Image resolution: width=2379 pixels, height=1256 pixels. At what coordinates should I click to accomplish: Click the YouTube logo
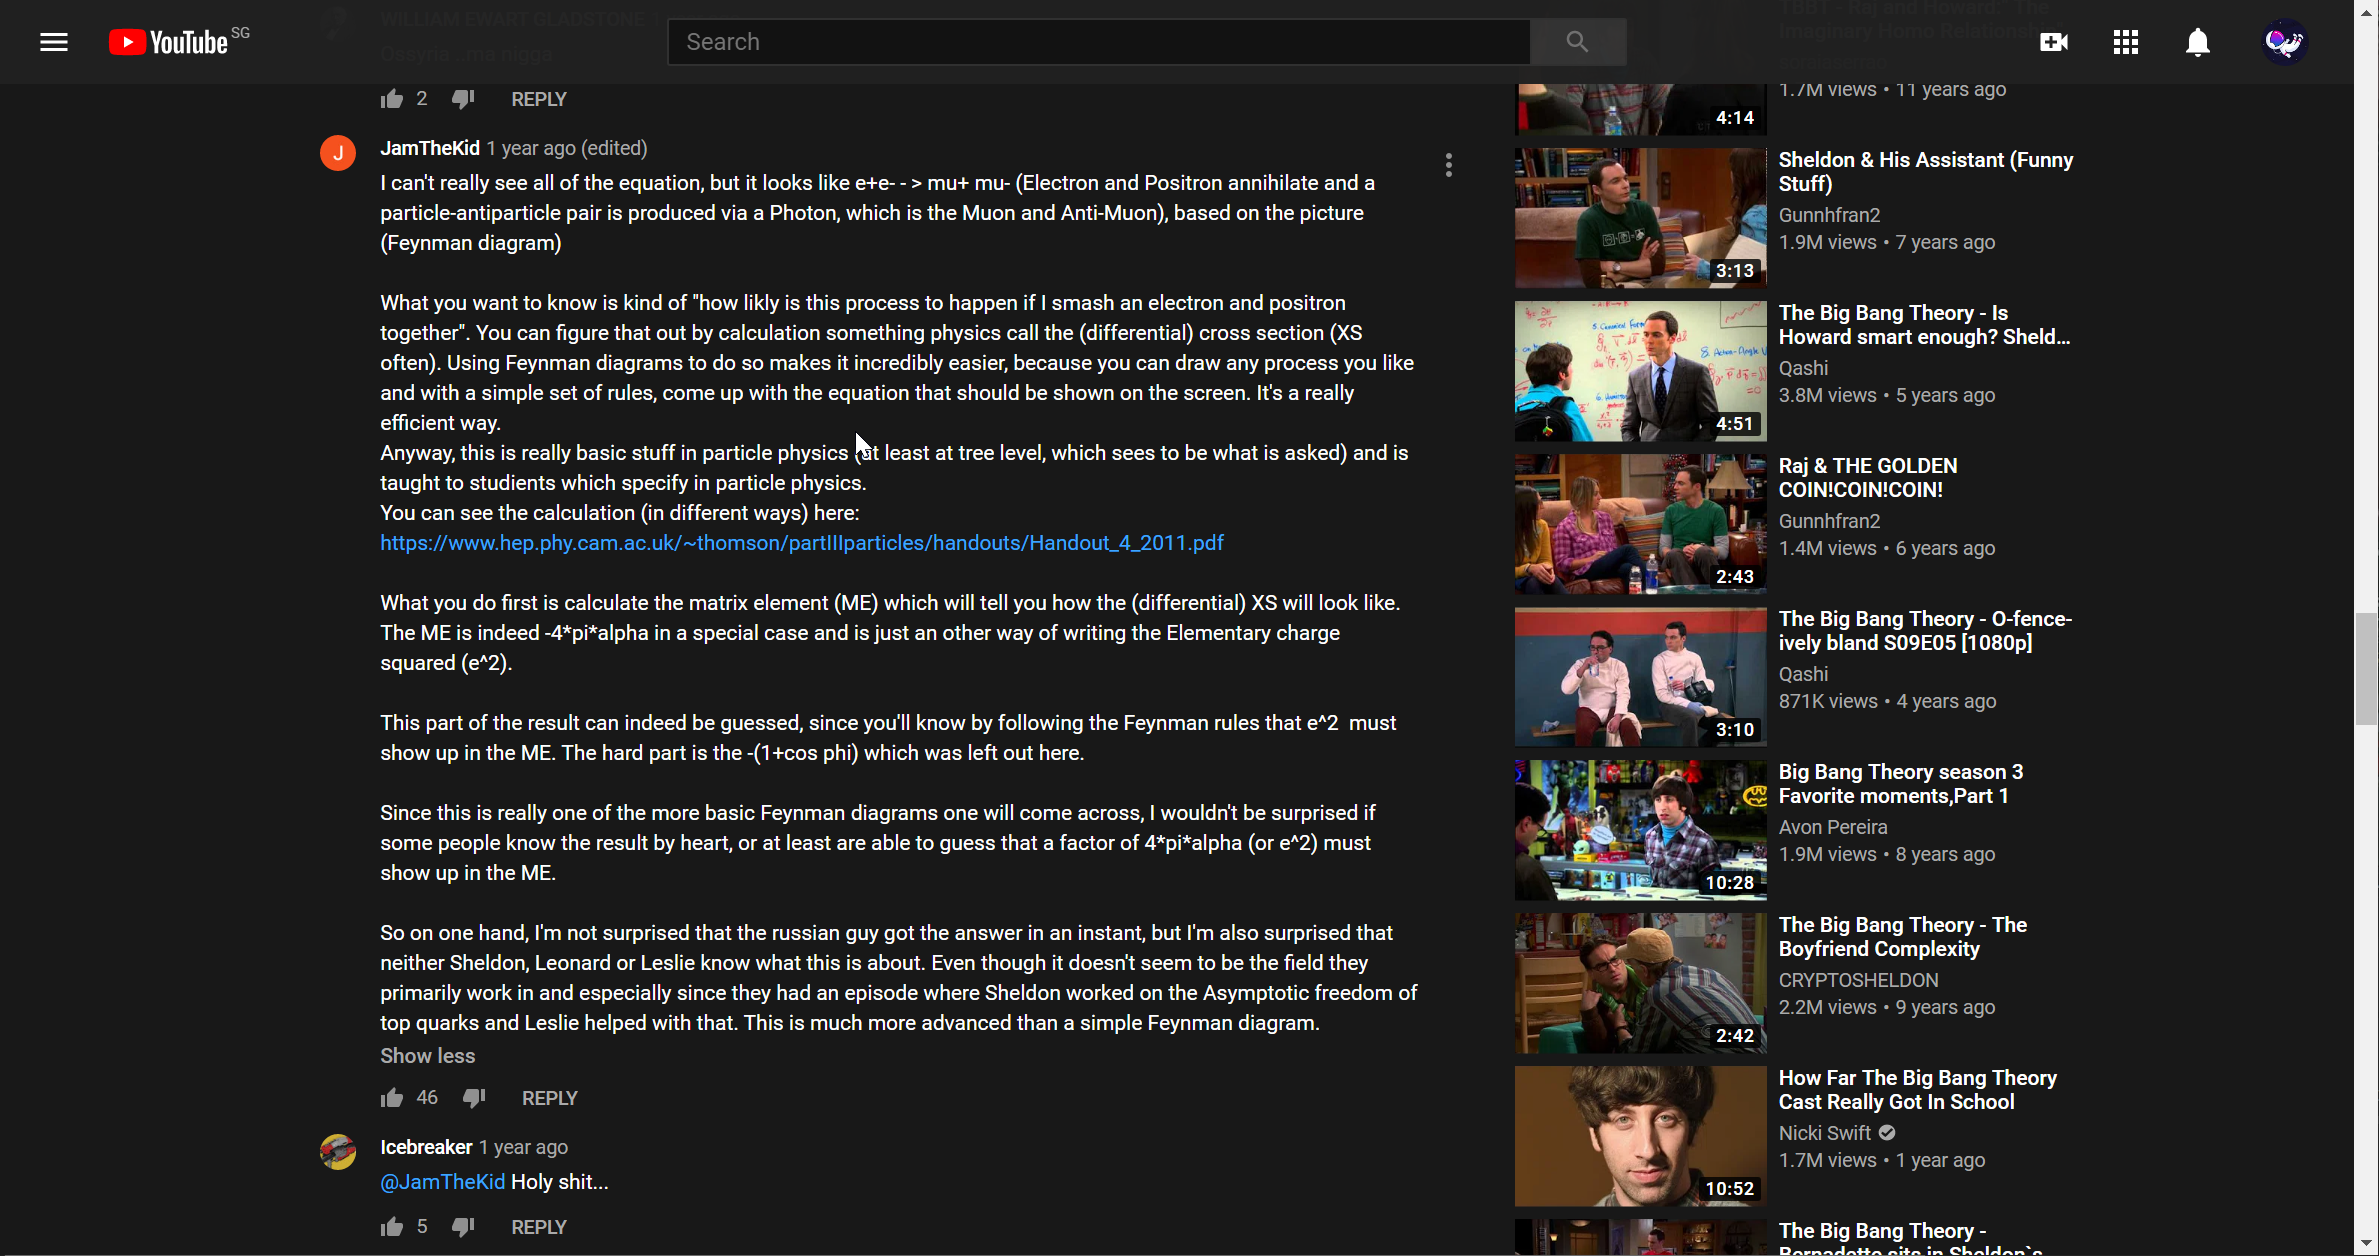[170, 42]
